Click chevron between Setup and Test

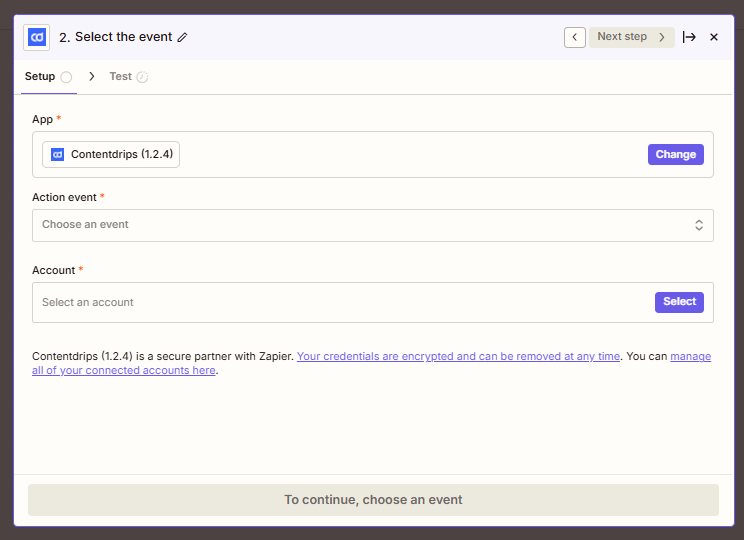(92, 76)
